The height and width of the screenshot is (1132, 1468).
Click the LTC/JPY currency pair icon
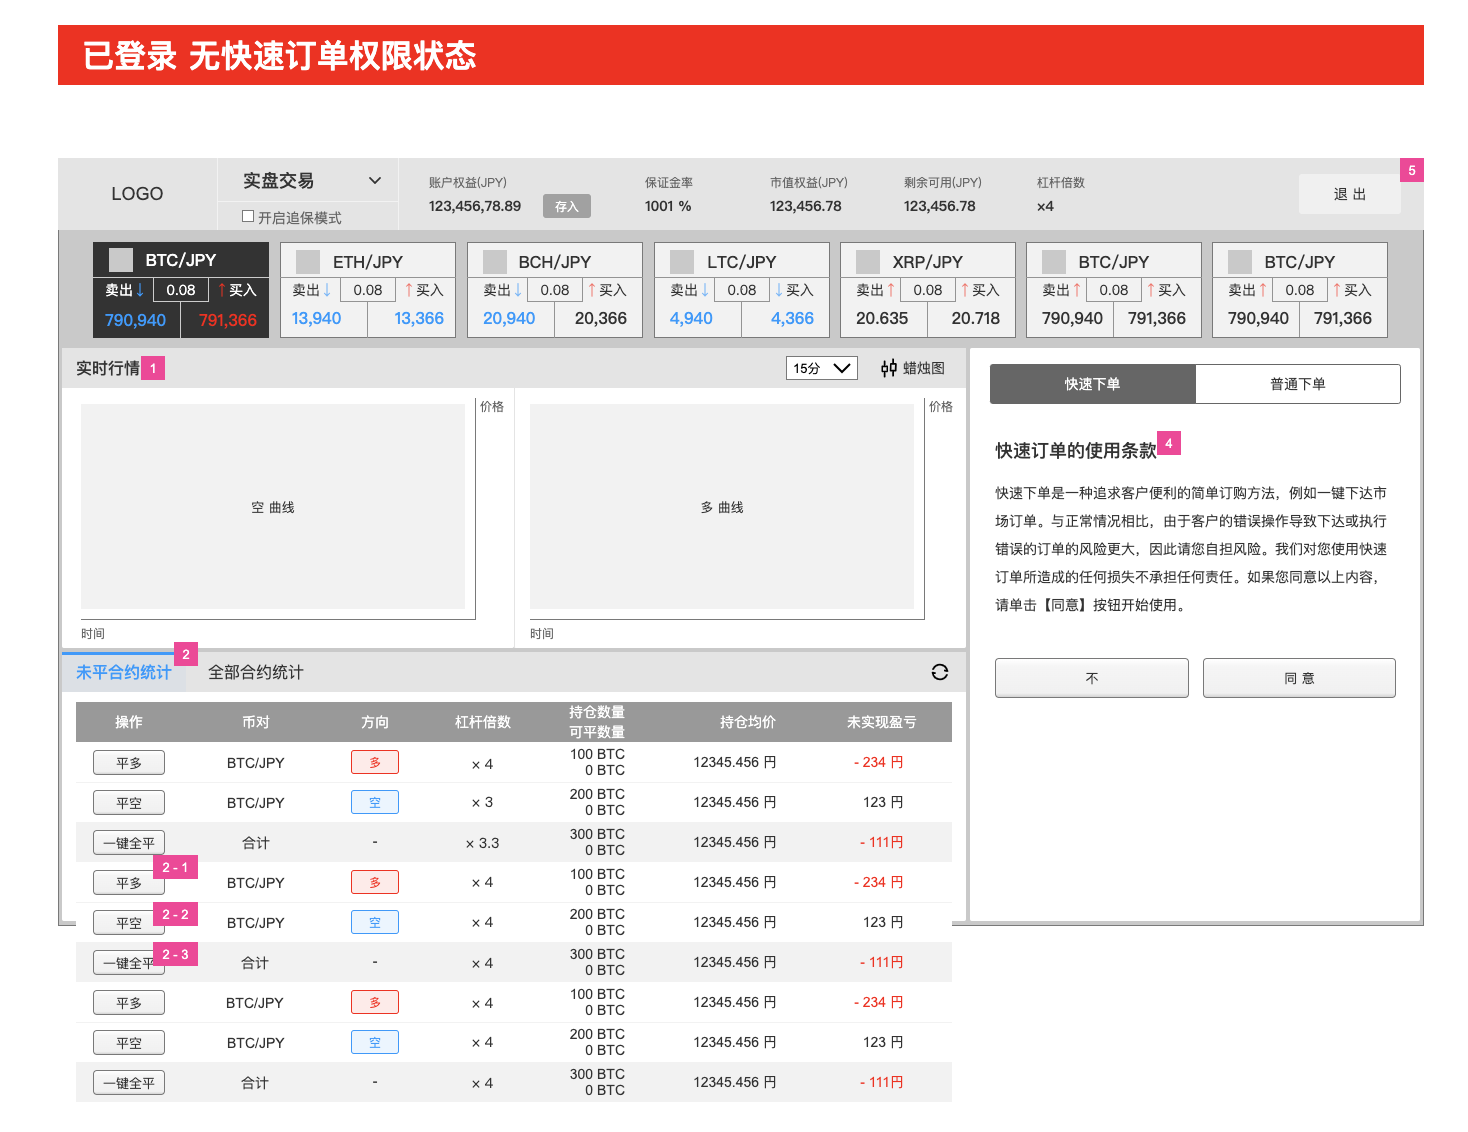click(682, 262)
